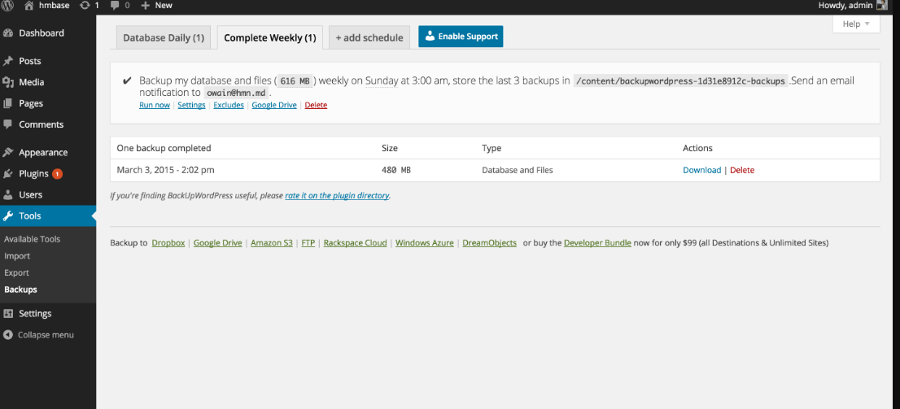Select the Backups submenu item
This screenshot has width=900, height=409.
21,290
